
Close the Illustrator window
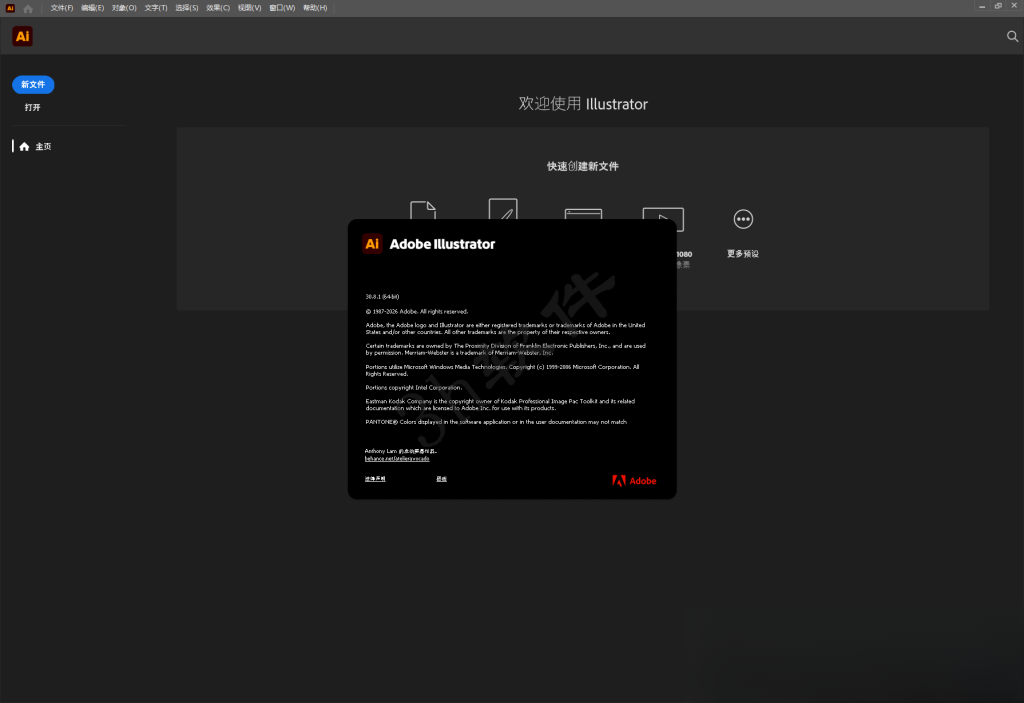point(1014,6)
